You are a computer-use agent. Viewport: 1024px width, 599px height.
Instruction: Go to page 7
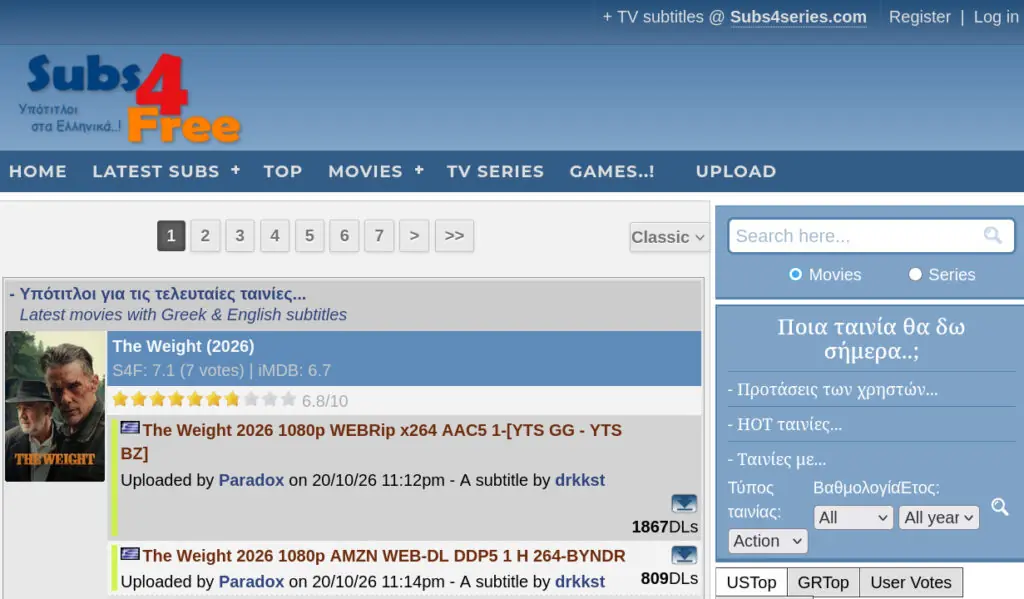pos(379,236)
